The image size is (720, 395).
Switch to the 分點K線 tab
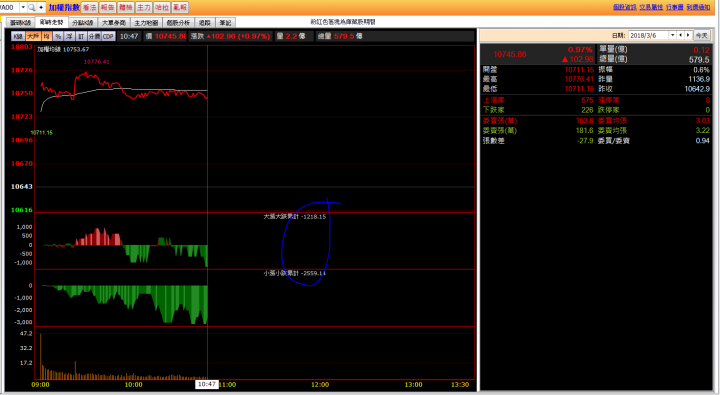83,23
